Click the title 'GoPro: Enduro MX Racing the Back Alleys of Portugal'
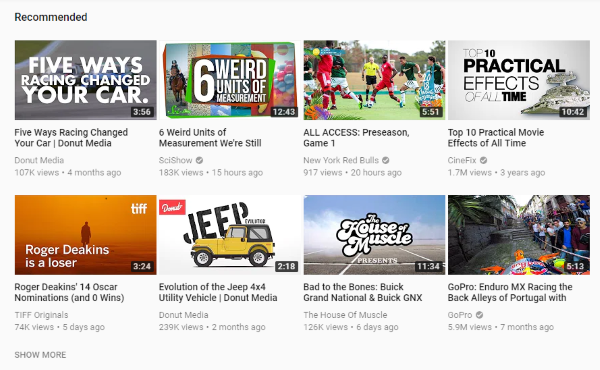 click(510, 292)
